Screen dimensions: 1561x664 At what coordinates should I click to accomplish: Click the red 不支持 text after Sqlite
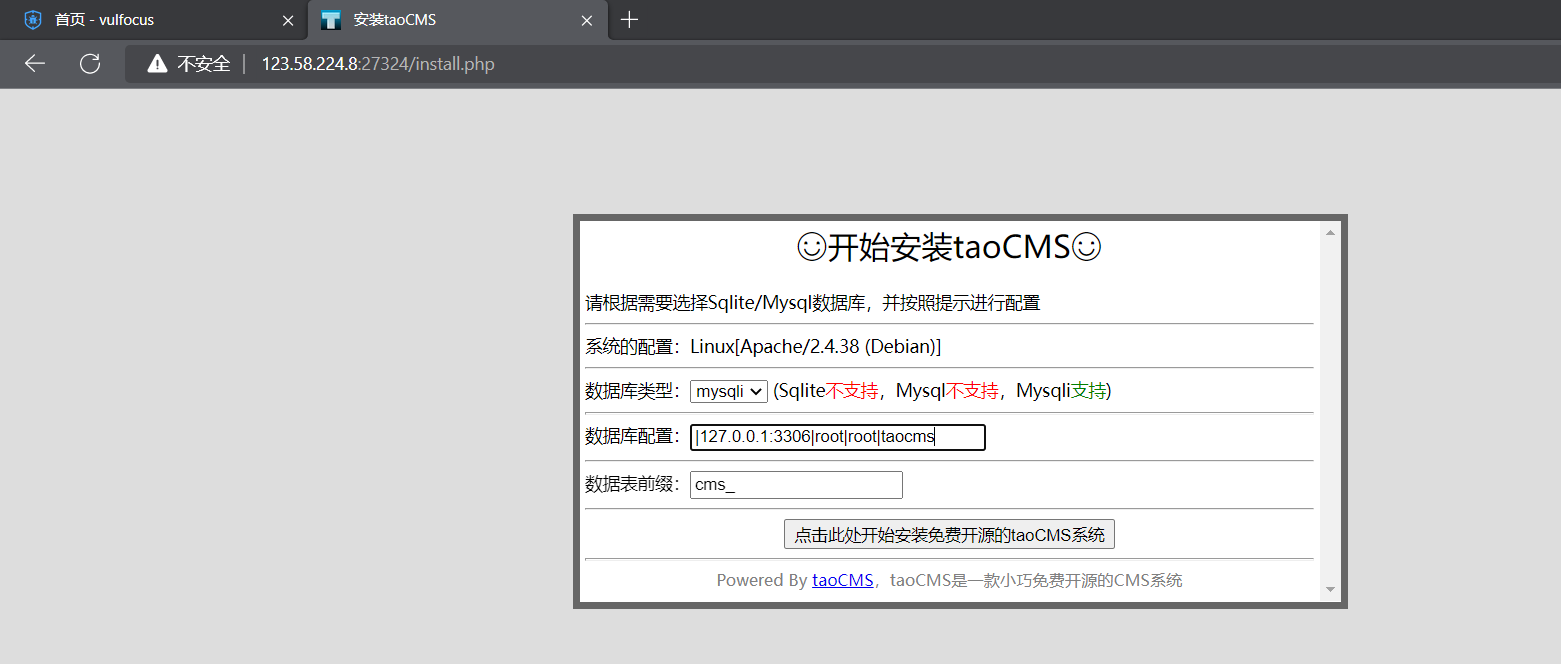click(852, 391)
